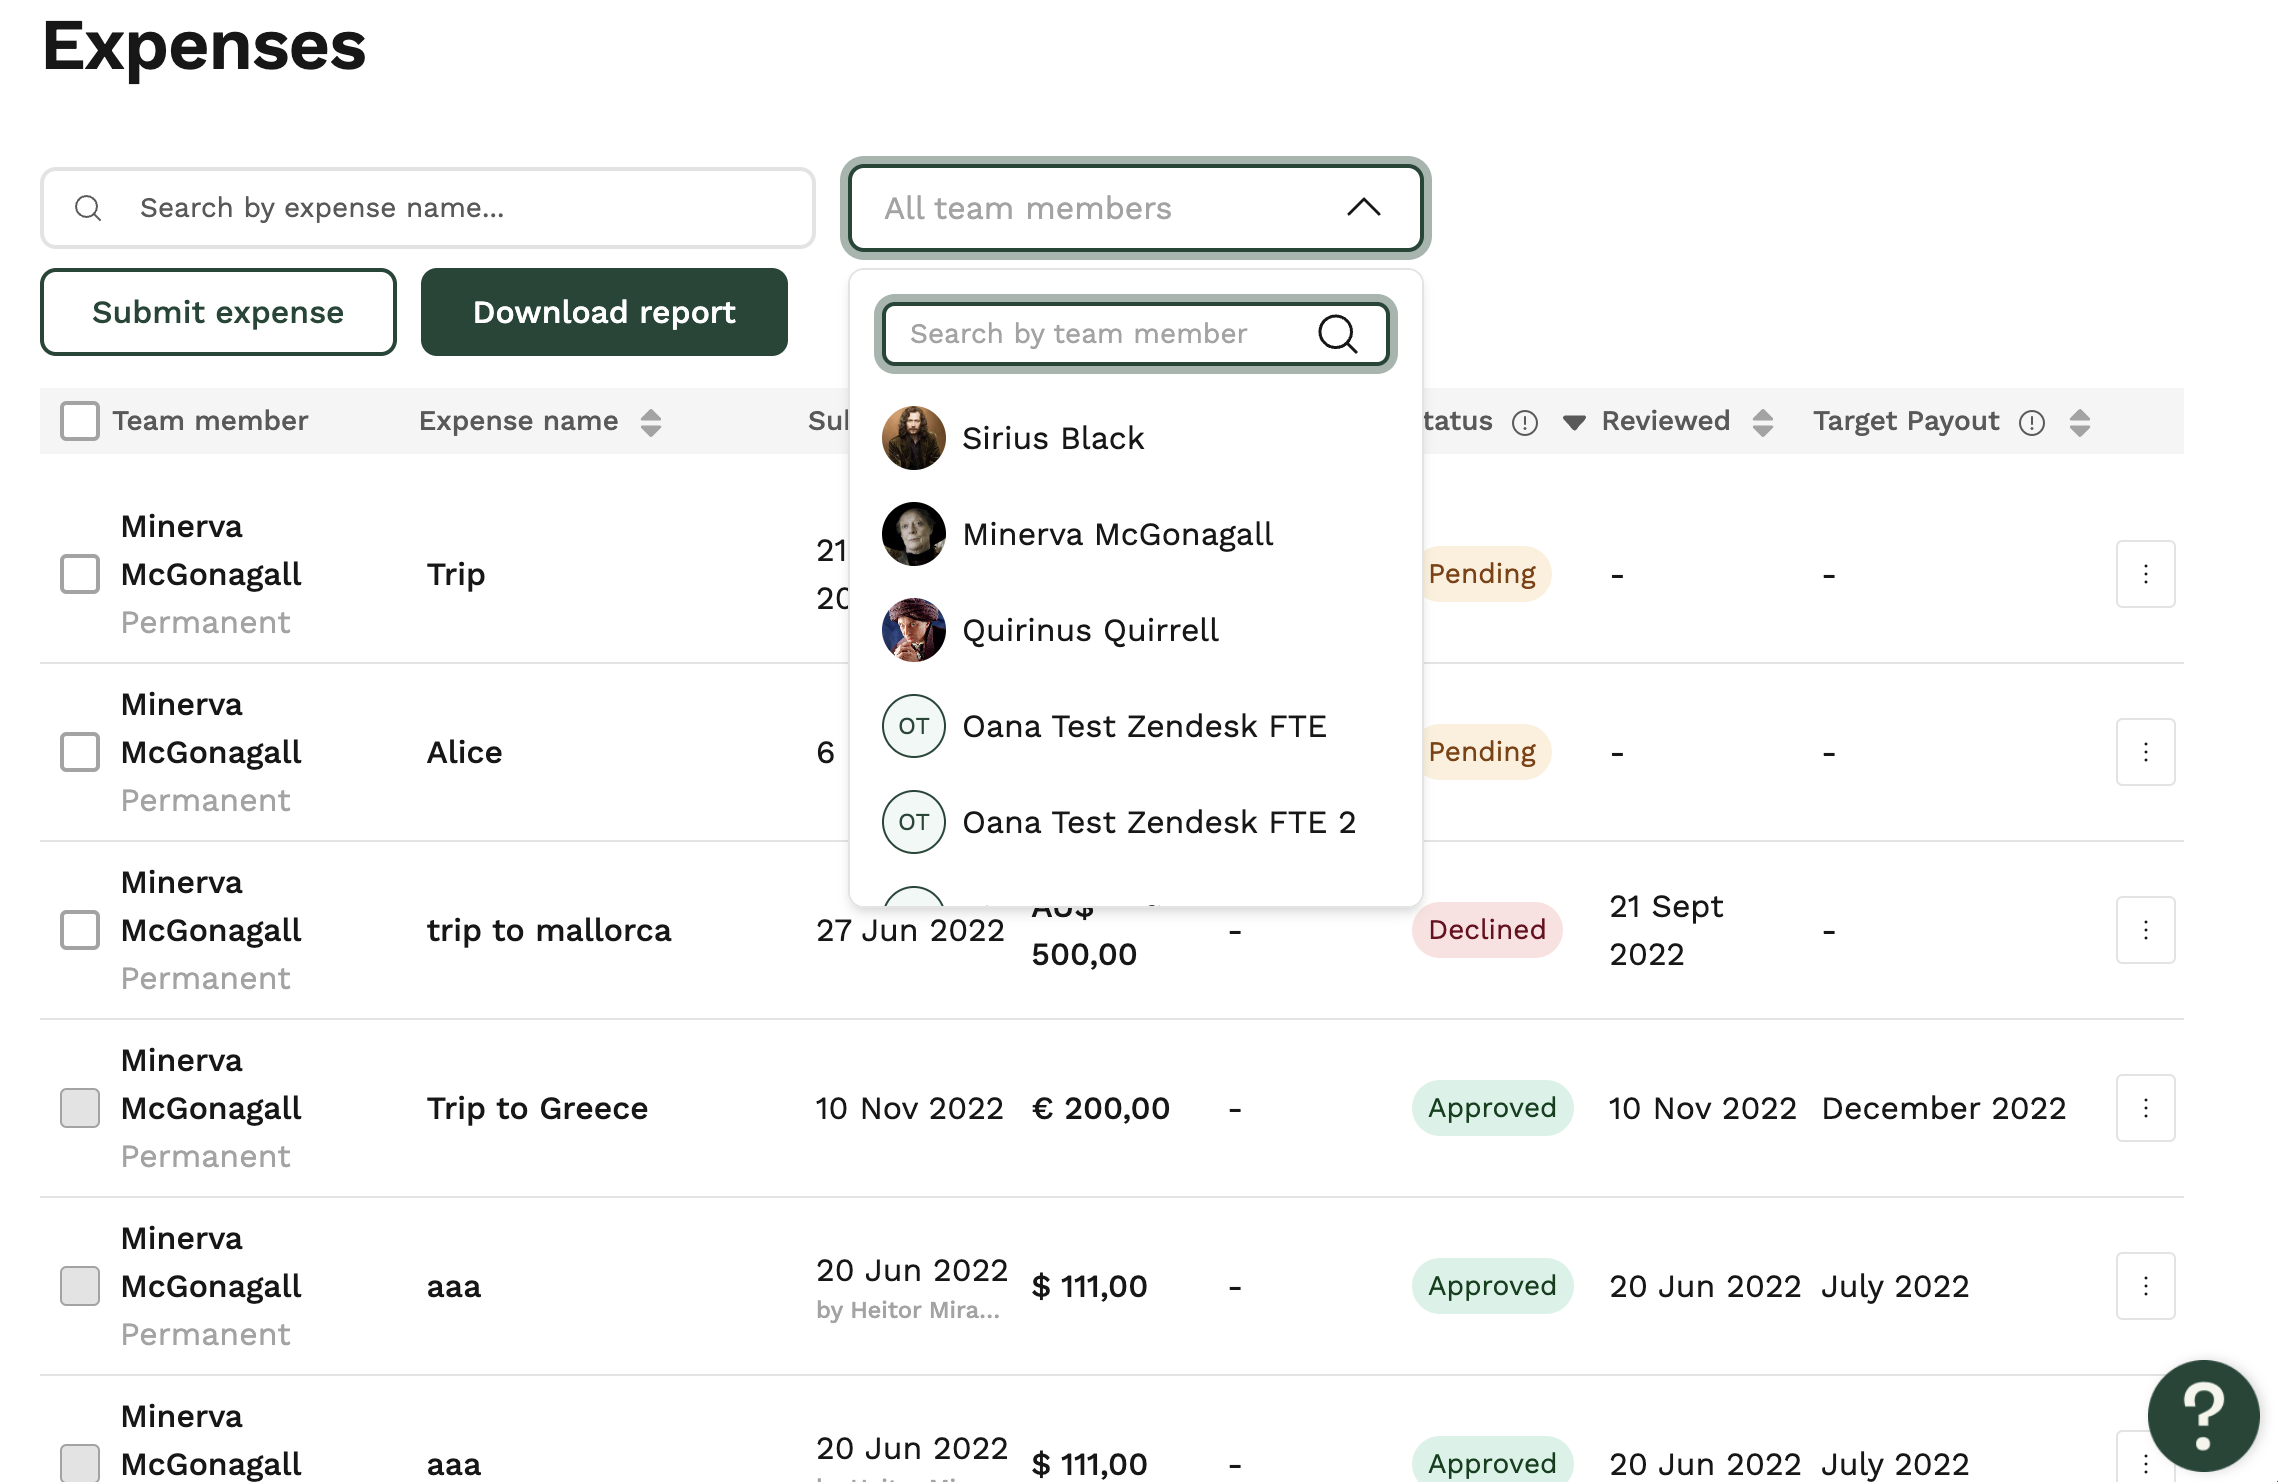The height and width of the screenshot is (1482, 2278).
Task: Open the Status filter triangle
Action: (x=1574, y=423)
